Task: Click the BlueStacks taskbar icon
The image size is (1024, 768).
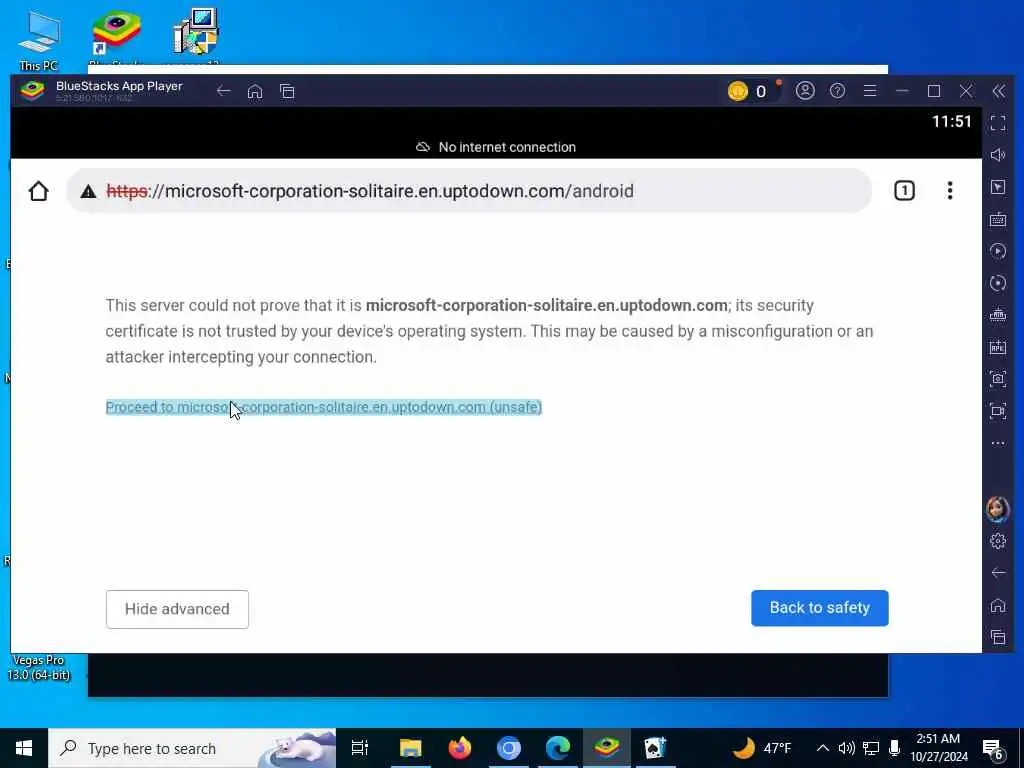Action: click(607, 748)
